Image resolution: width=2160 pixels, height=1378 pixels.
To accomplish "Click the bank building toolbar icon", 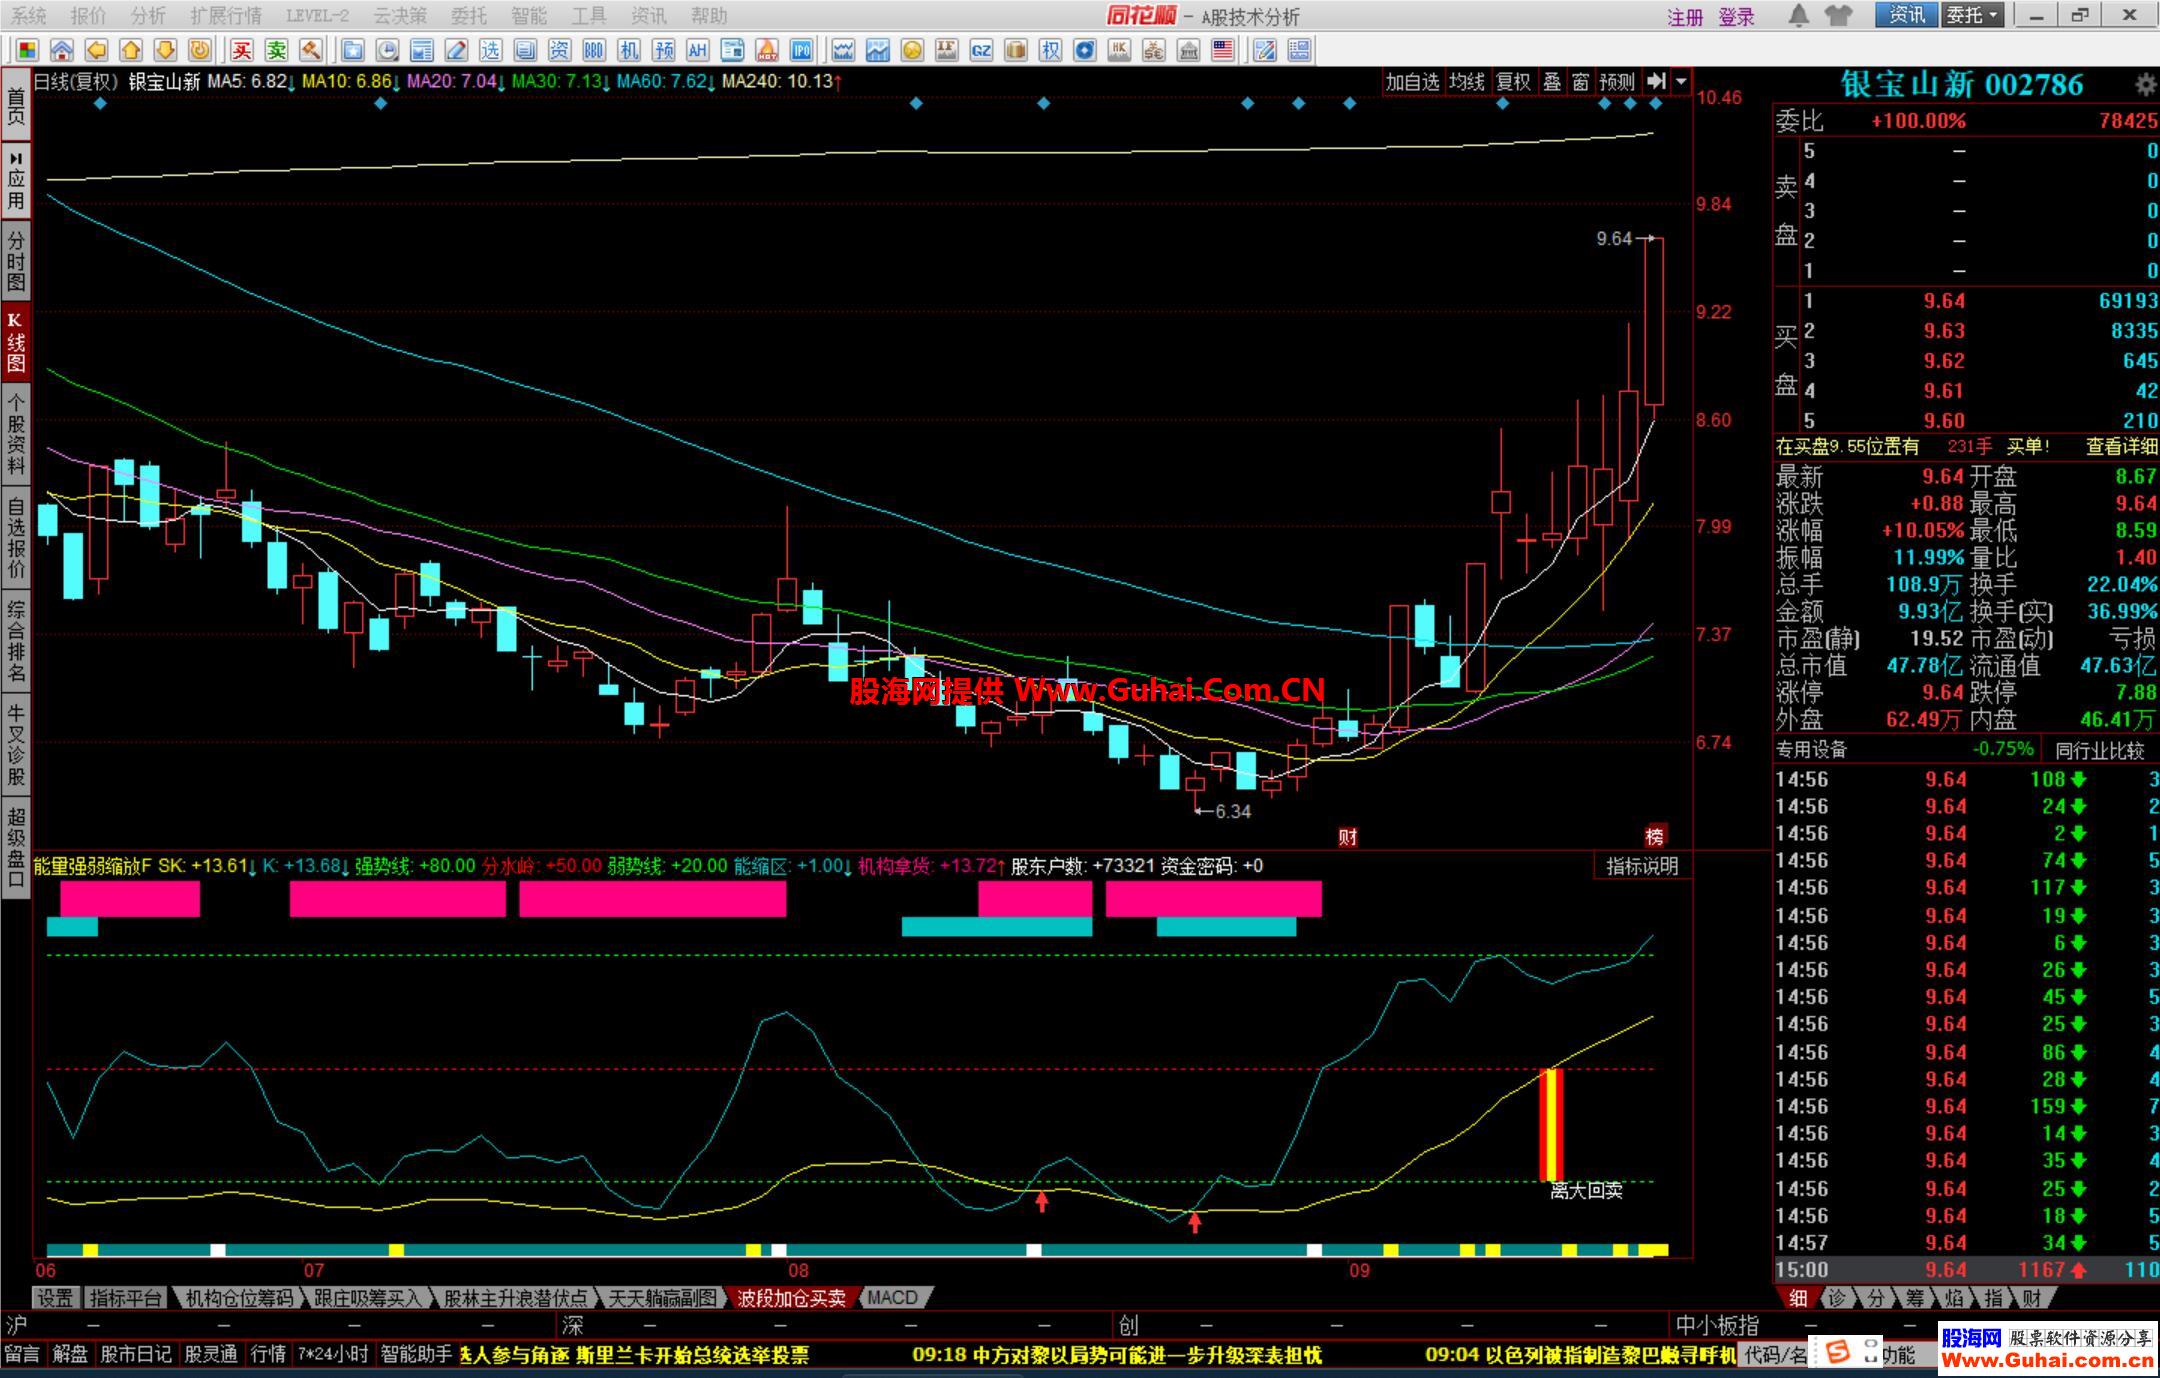I will point(1189,50).
